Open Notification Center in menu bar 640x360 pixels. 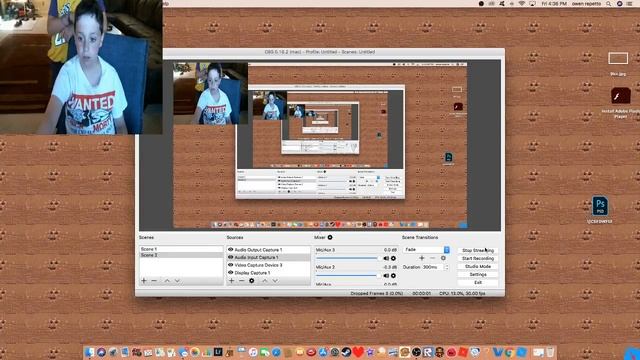click(629, 3)
